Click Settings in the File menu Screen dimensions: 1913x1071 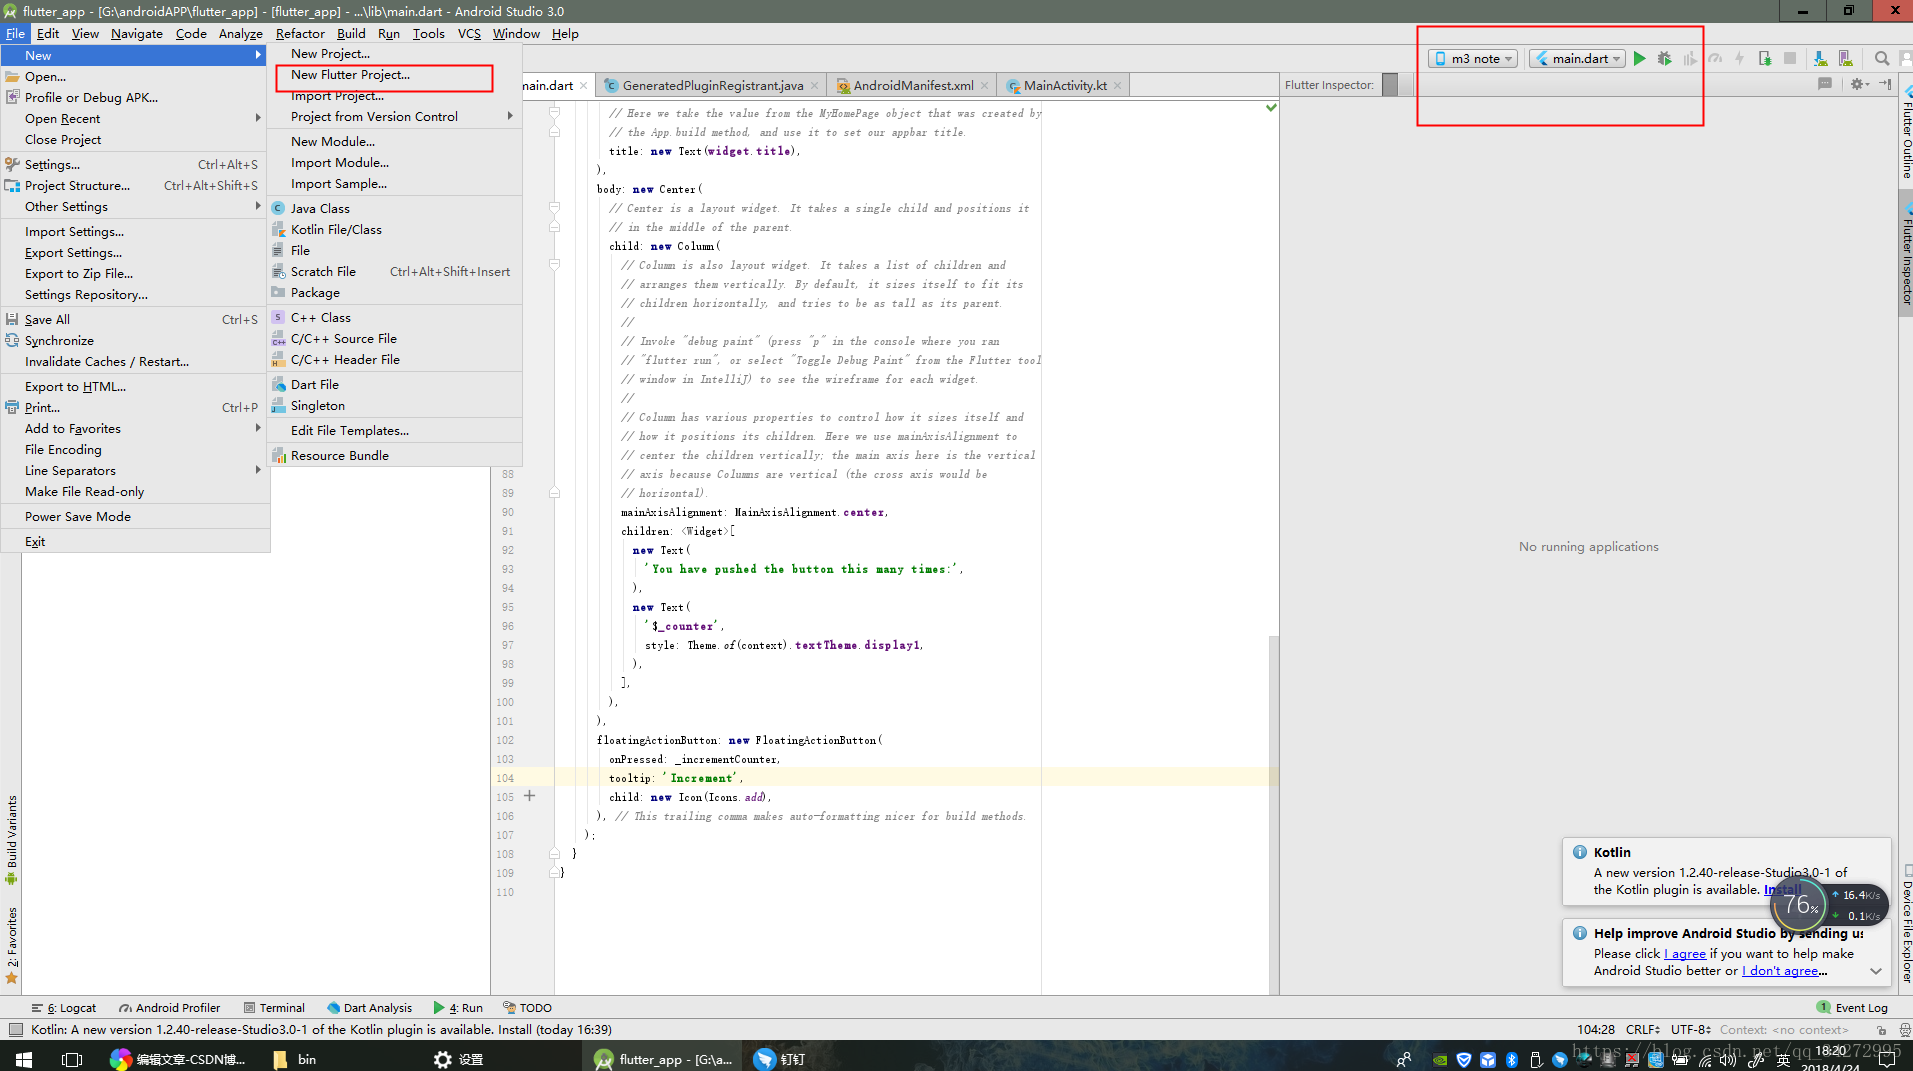click(x=135, y=165)
